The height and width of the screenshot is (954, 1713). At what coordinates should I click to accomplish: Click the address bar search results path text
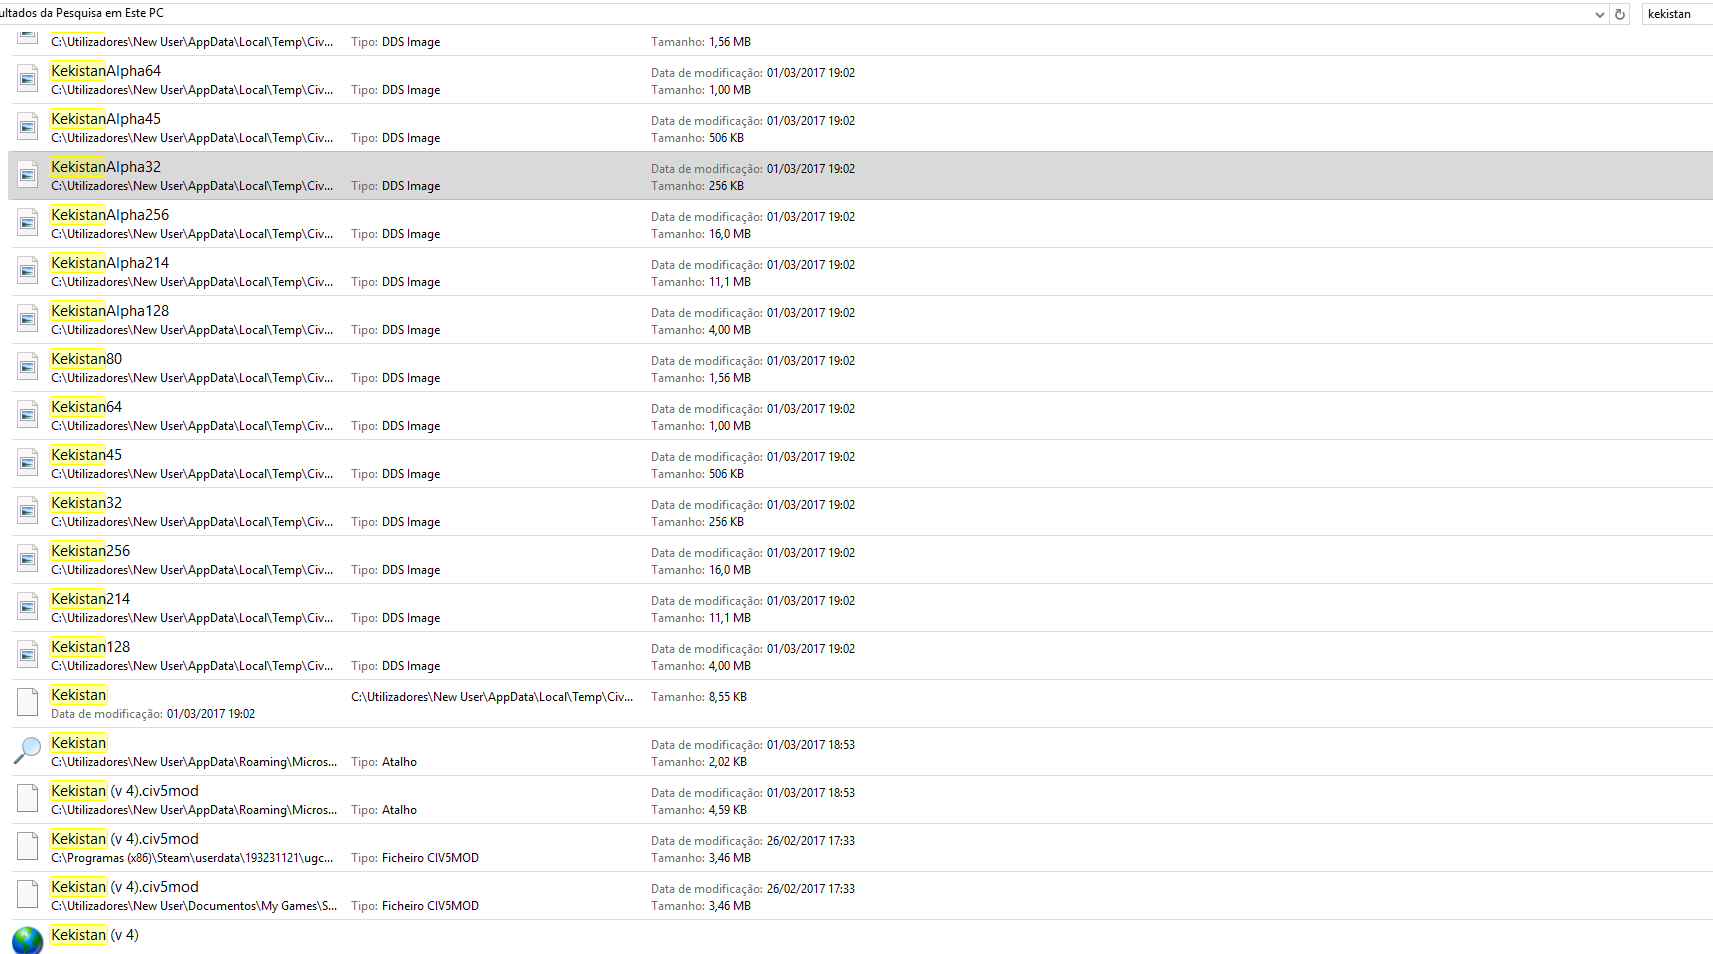pyautogui.click(x=82, y=13)
